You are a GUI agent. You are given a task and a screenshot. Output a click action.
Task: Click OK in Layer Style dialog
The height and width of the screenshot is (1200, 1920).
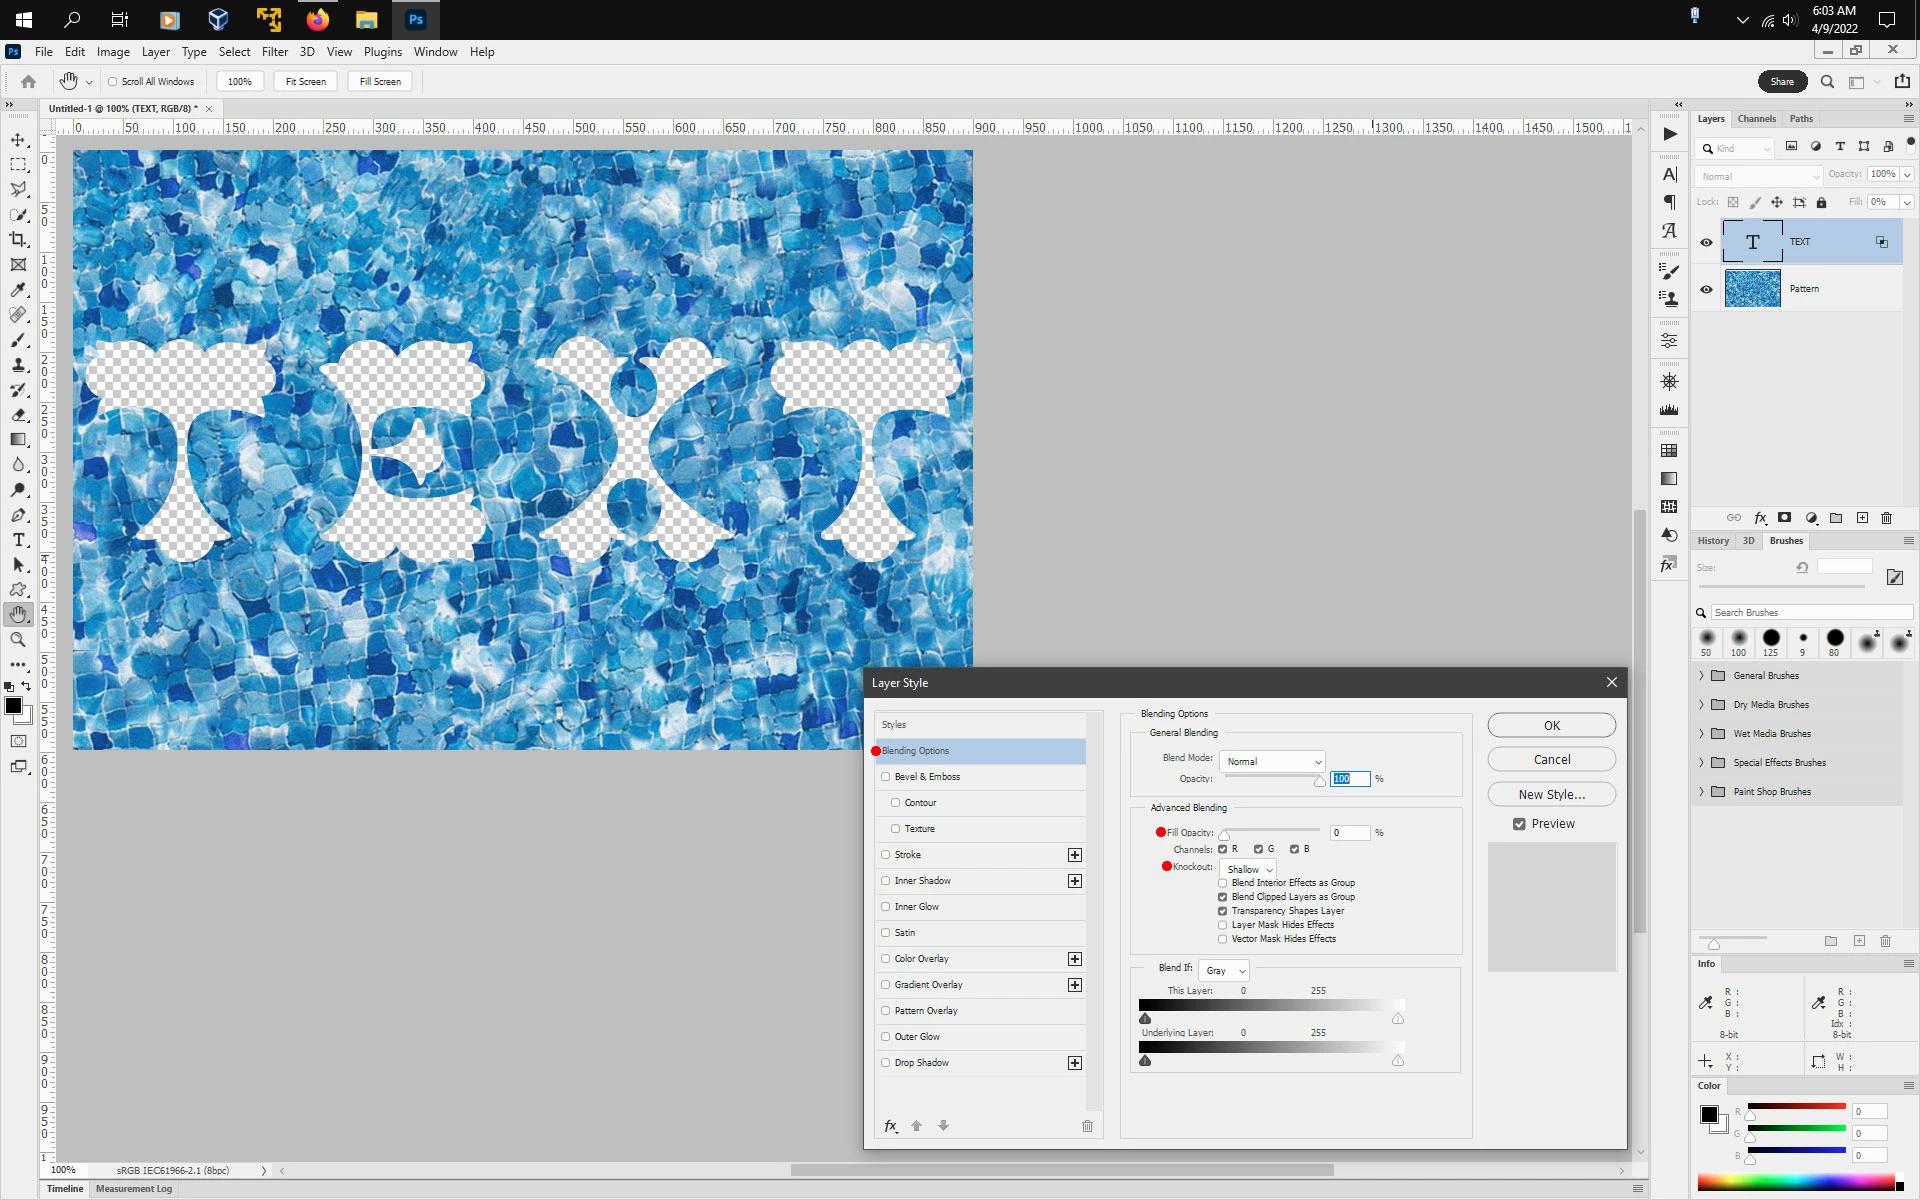[x=1551, y=726]
